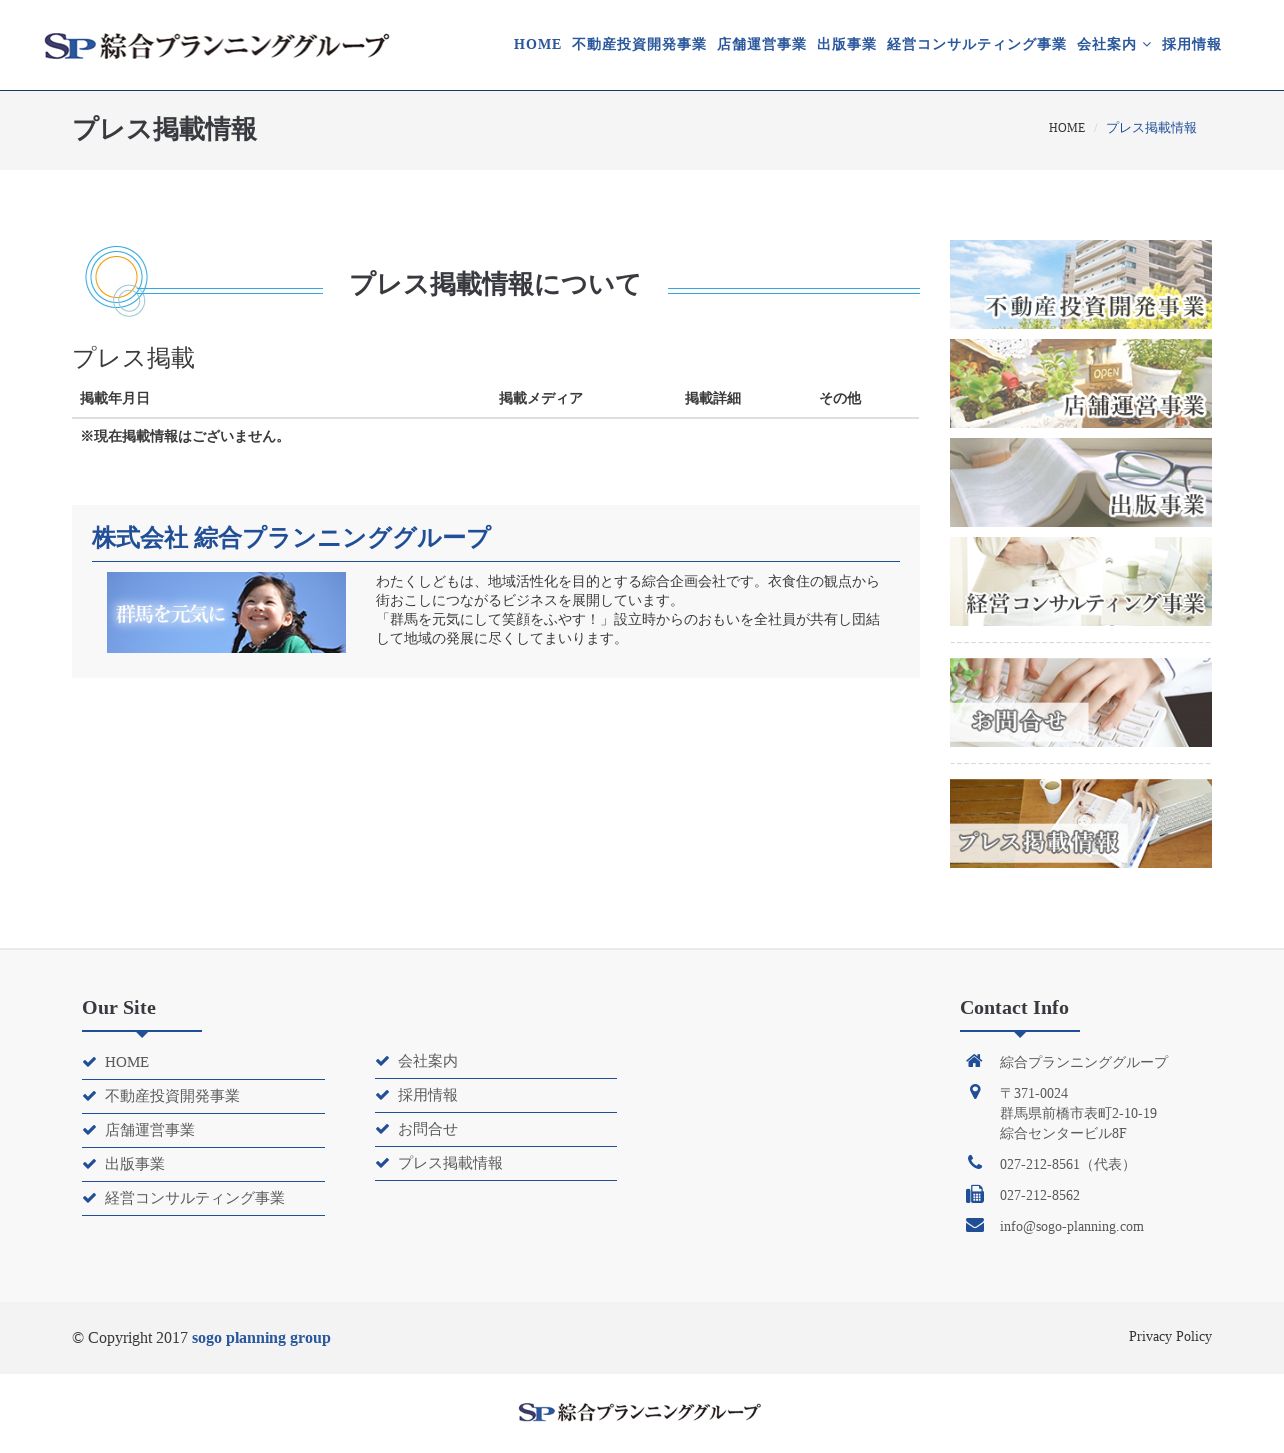Open the footer 会社案内 link
The image size is (1284, 1453).
coord(428,1061)
